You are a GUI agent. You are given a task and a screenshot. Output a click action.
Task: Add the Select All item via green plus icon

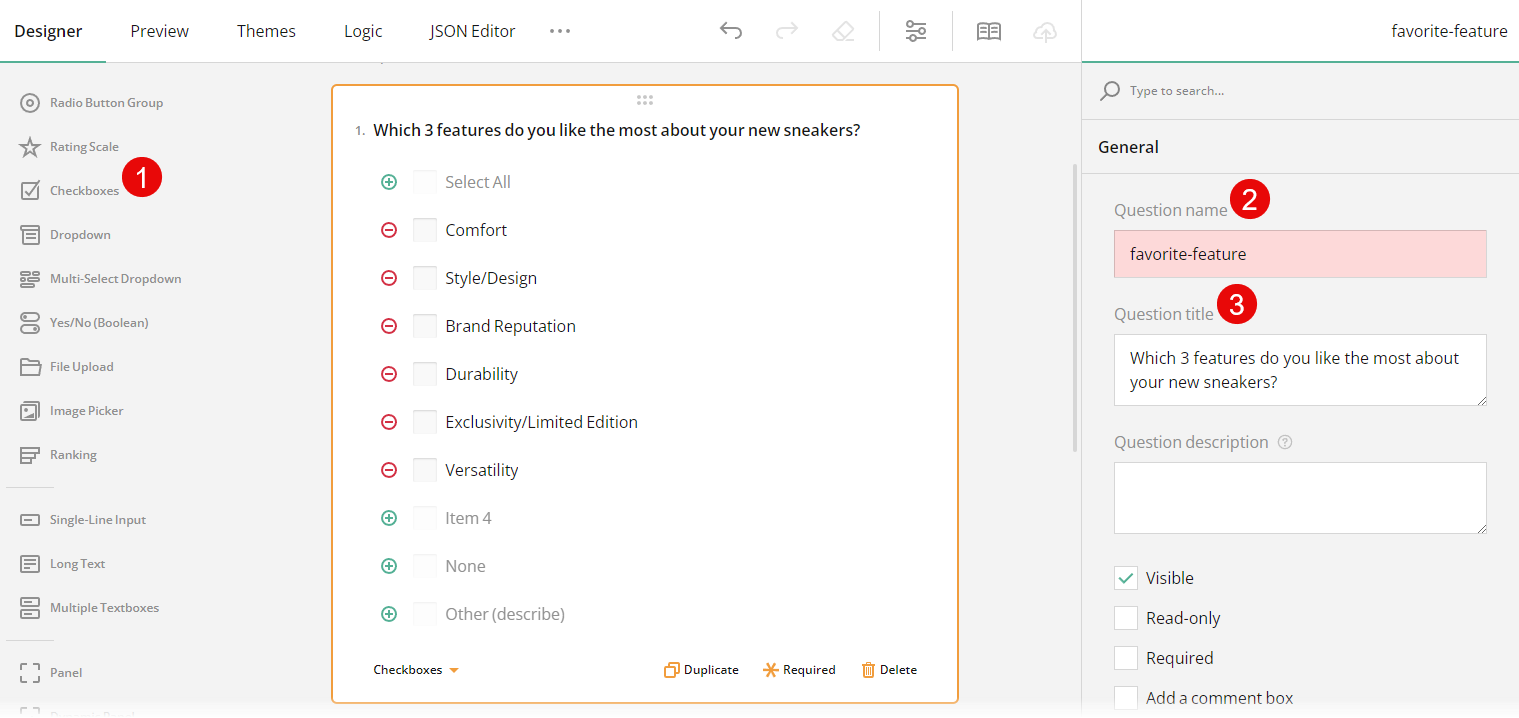(389, 181)
